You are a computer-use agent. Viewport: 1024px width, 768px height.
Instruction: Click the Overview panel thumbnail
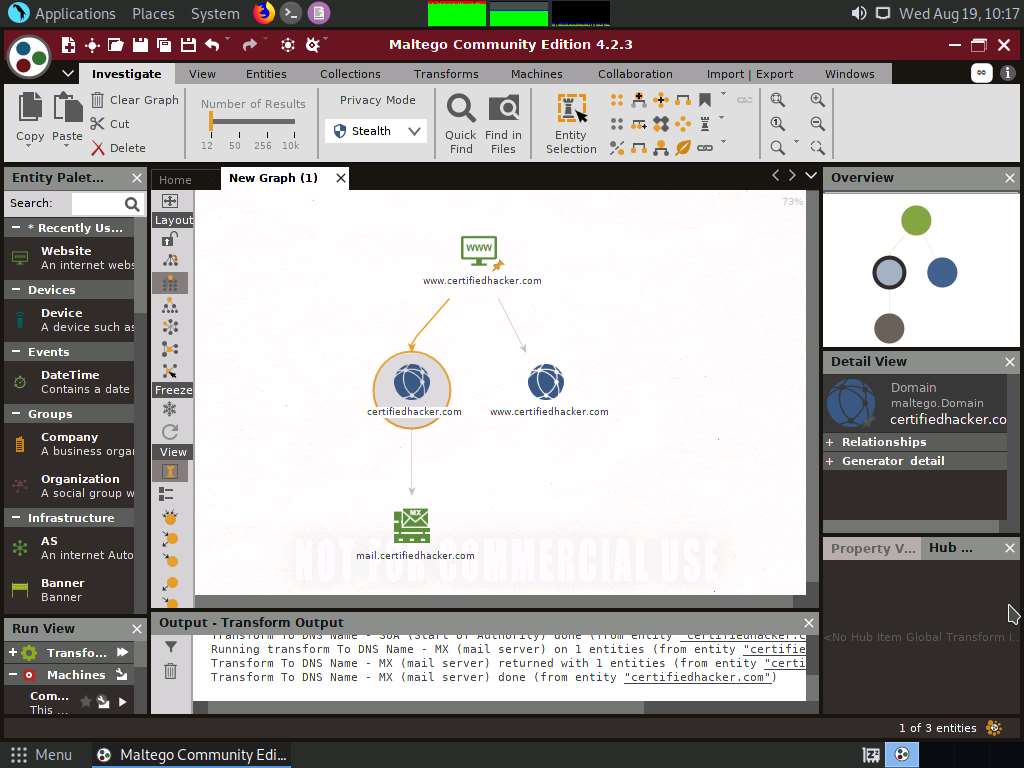[x=920, y=270]
